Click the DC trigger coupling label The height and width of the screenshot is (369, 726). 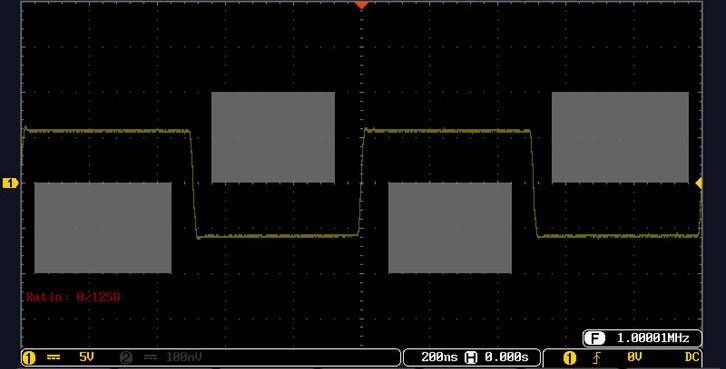pyautogui.click(x=691, y=357)
